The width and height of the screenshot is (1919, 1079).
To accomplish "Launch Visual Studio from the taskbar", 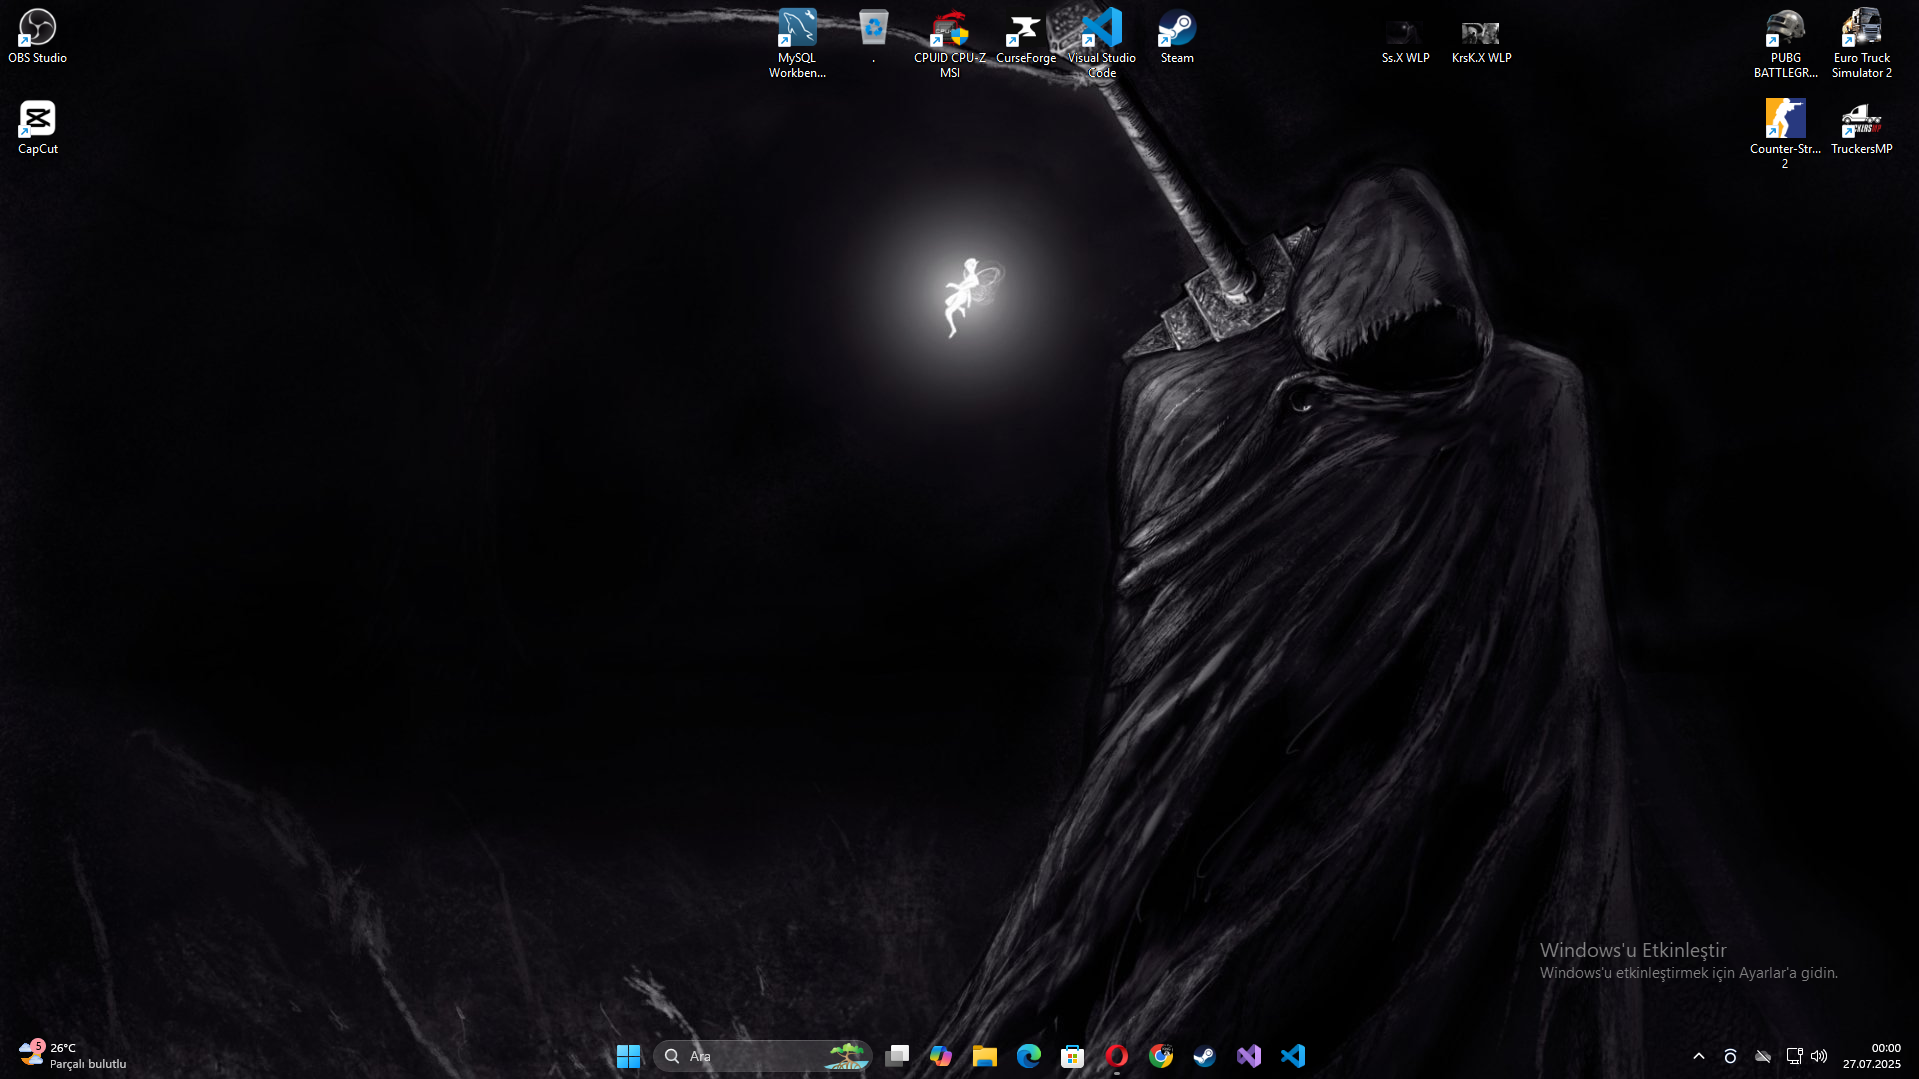I will 1249,1056.
